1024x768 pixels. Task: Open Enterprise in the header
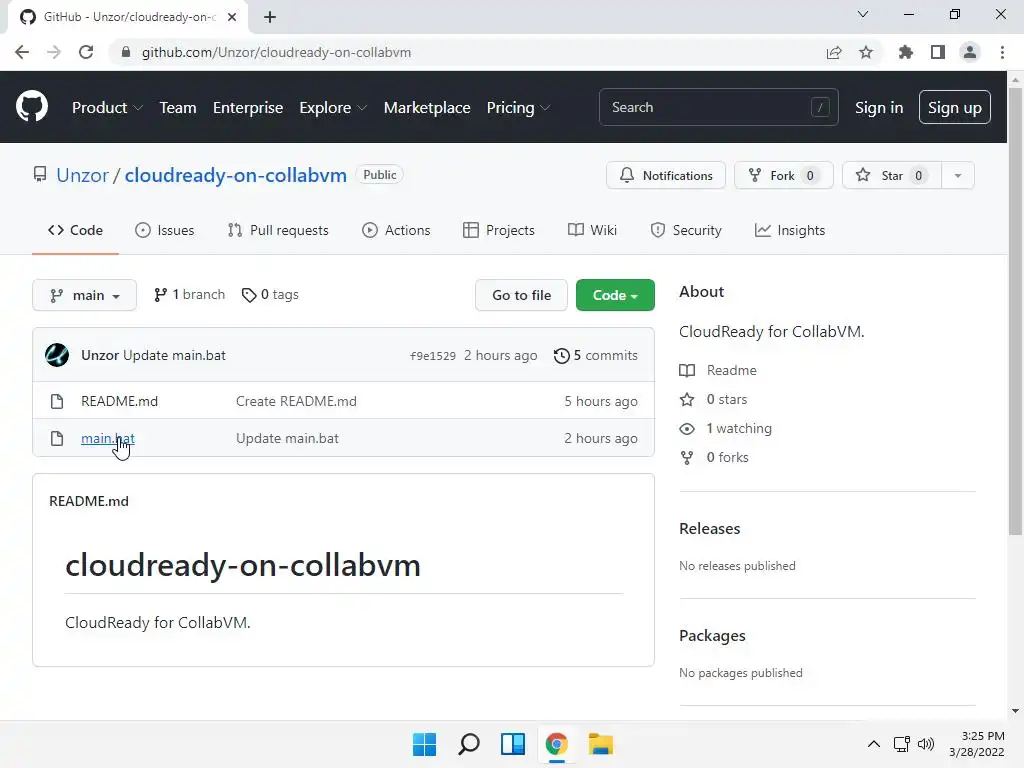[x=248, y=108]
